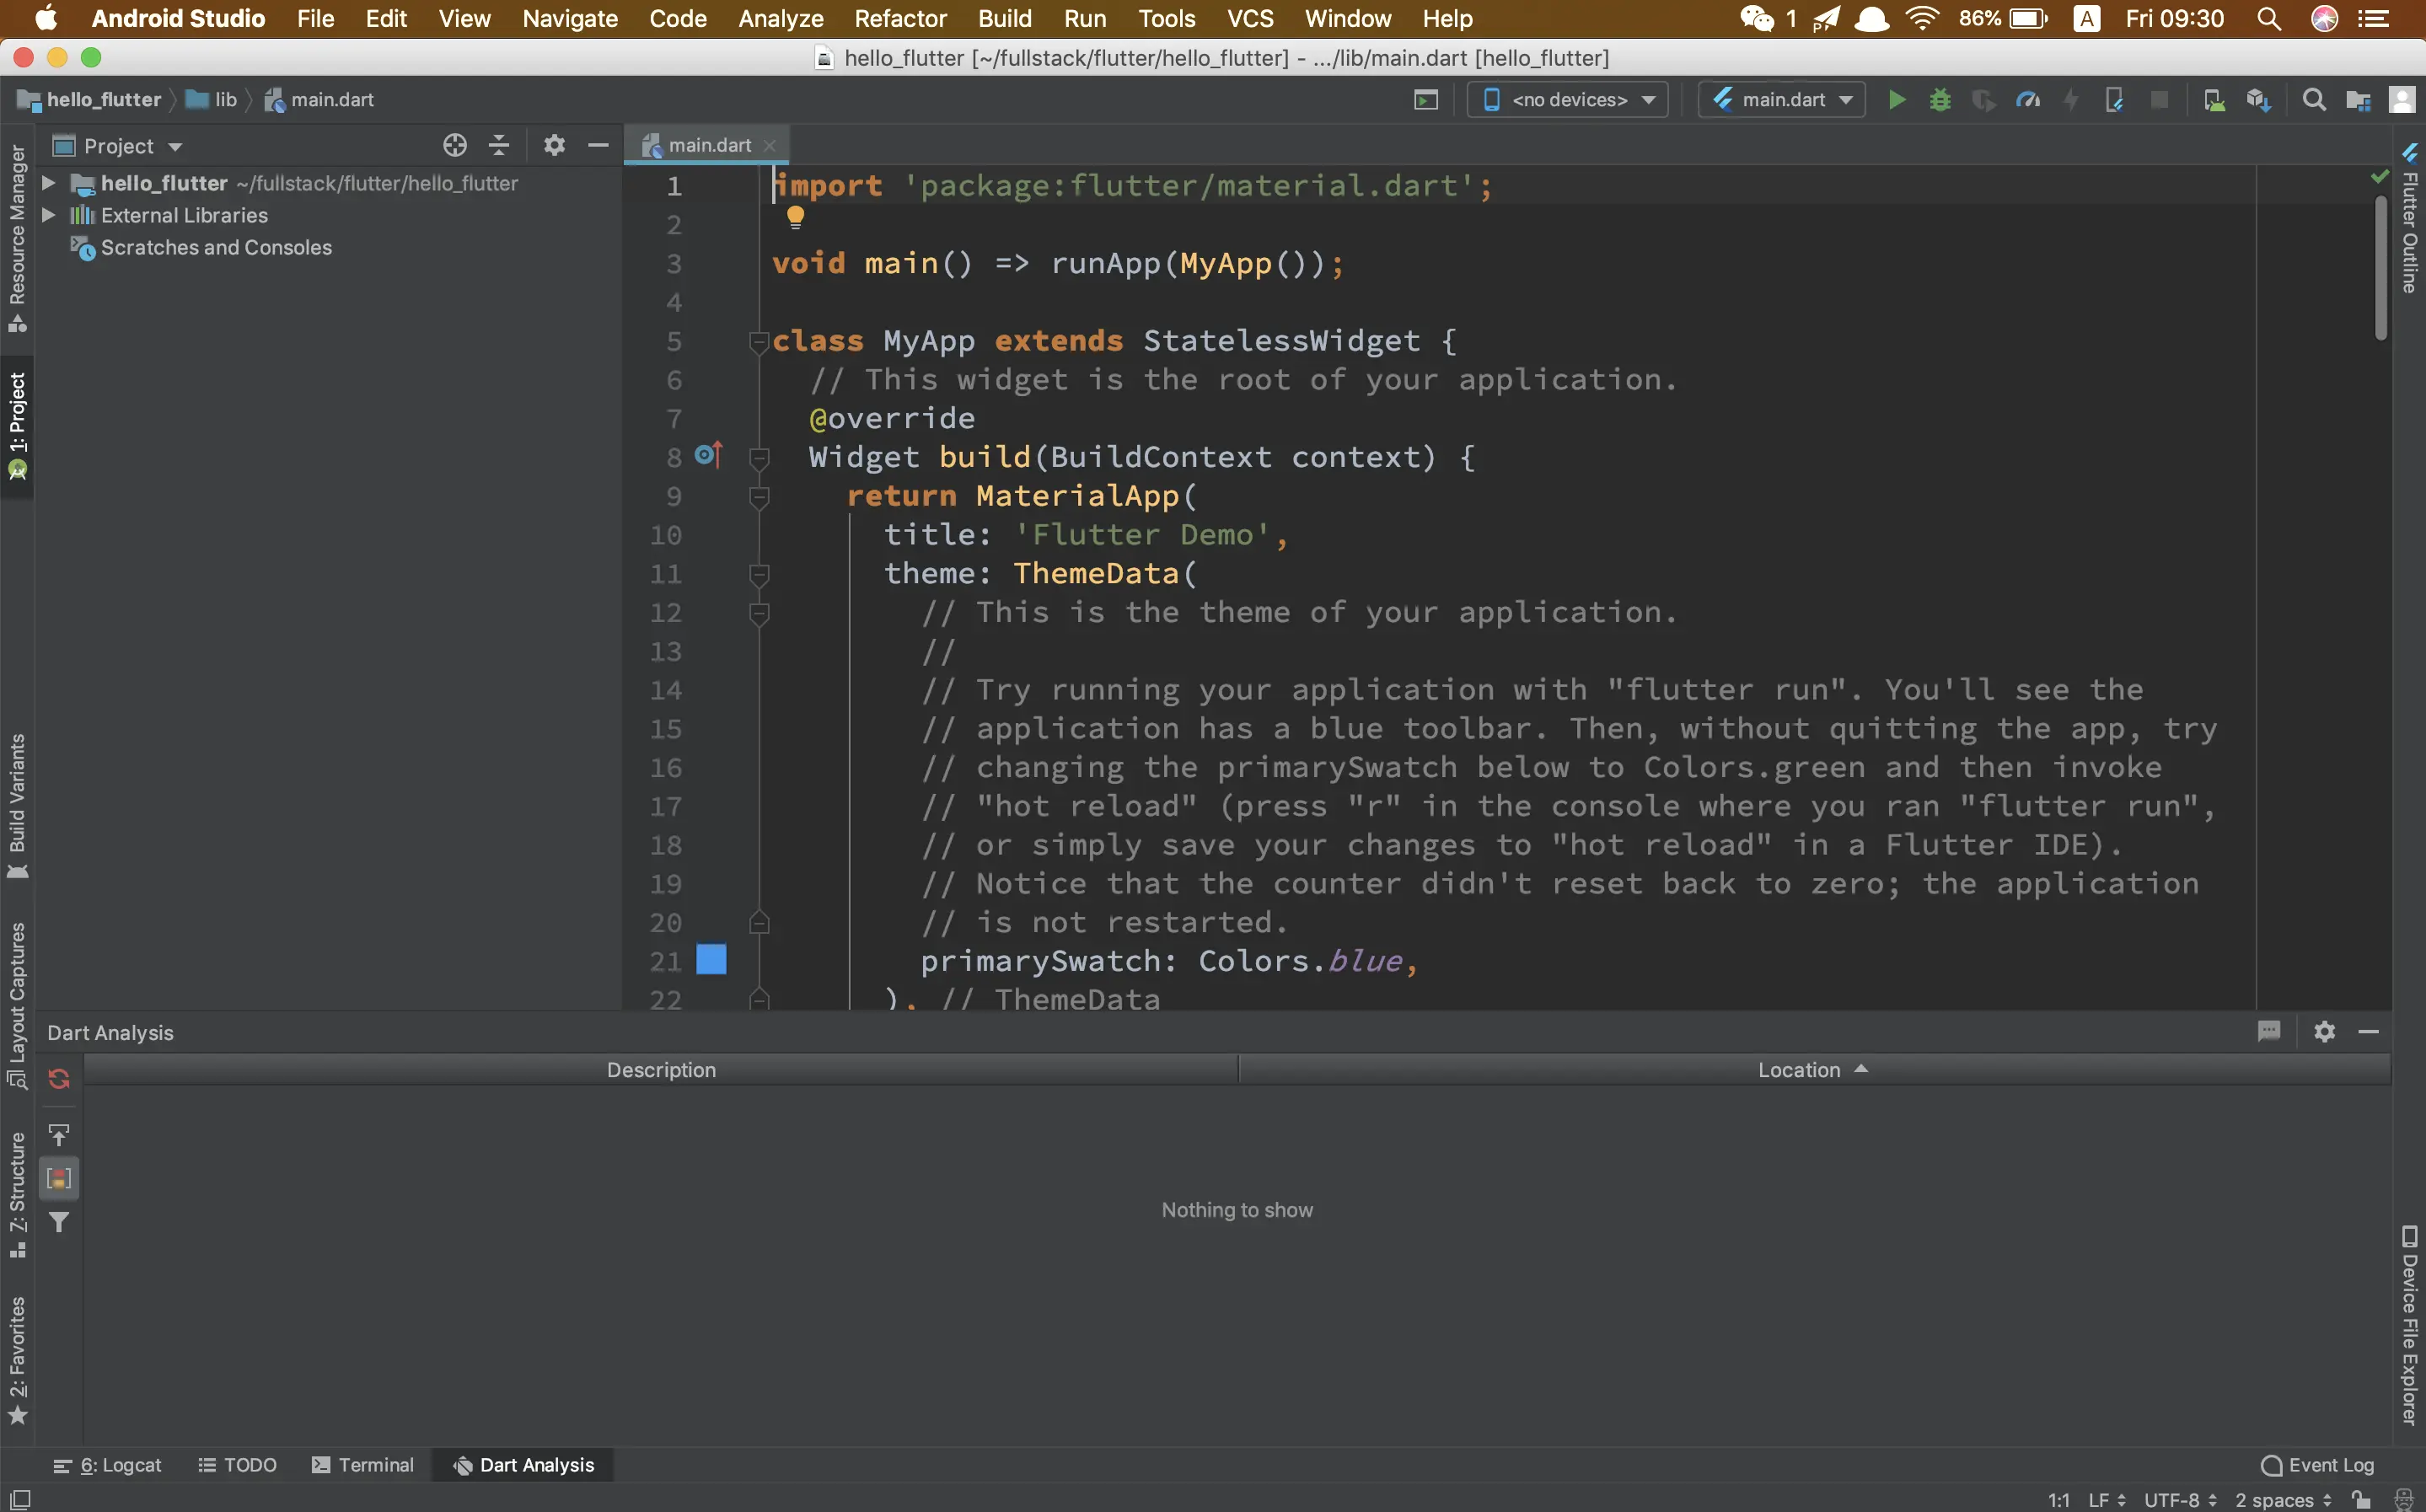Click the blue color swatch on line 21
Screen dimensions: 2426x1512
click(x=711, y=960)
